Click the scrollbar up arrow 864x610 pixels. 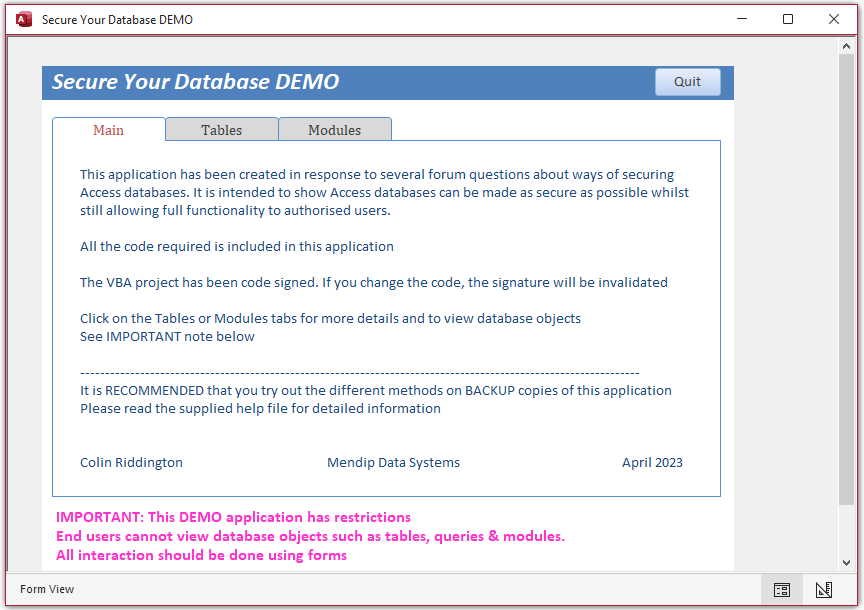pos(846,46)
